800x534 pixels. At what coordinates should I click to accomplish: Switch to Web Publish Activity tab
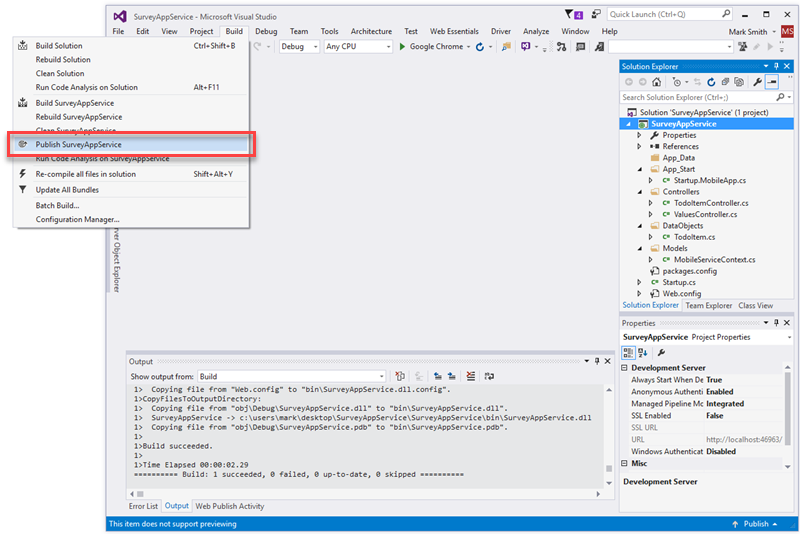coord(230,506)
